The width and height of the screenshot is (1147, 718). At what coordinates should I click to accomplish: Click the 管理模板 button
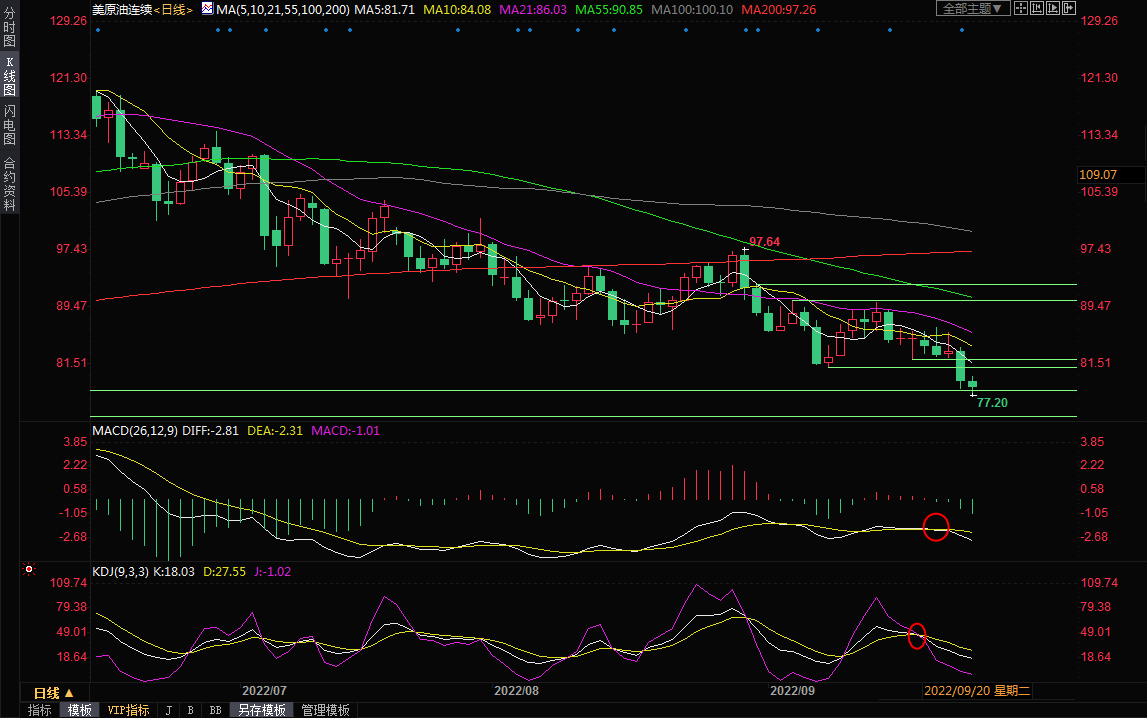pos(326,710)
